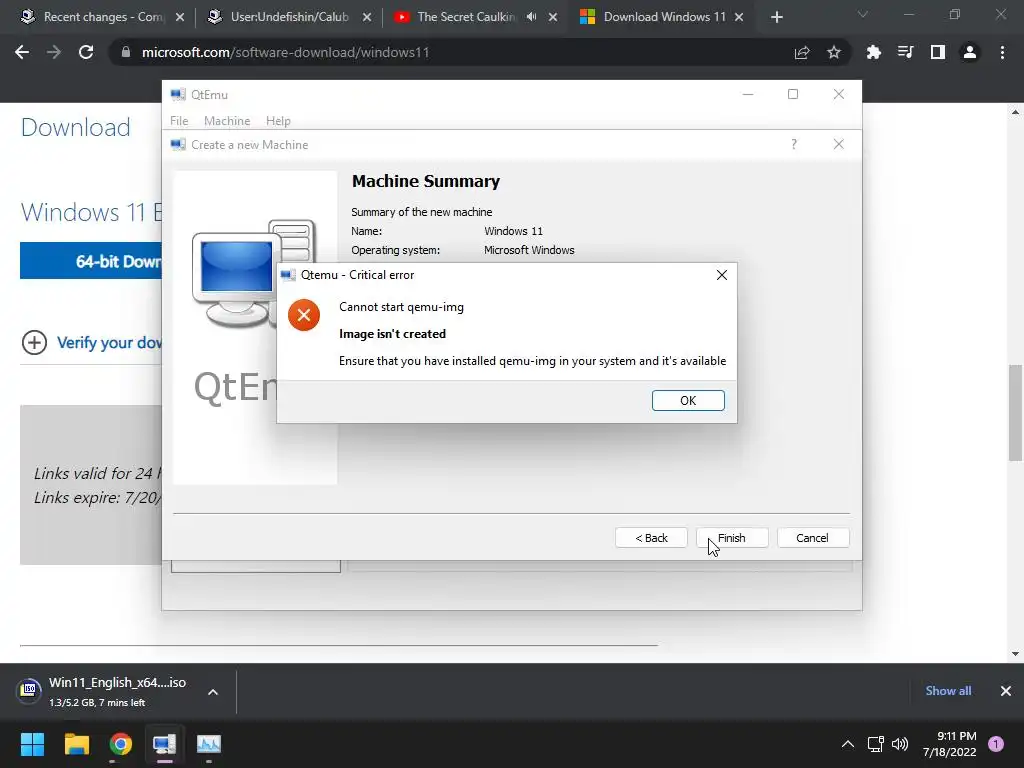Open Windows Start menu

pos(32,744)
